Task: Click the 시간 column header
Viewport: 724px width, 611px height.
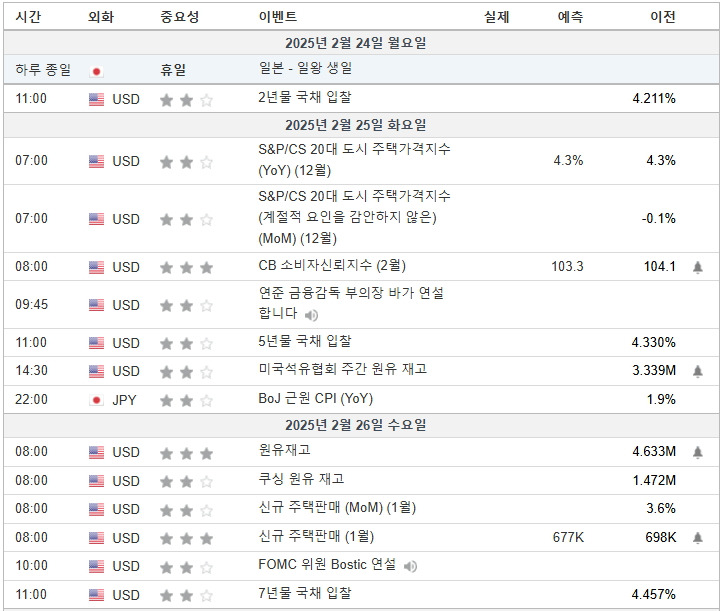Action: pos(28,17)
